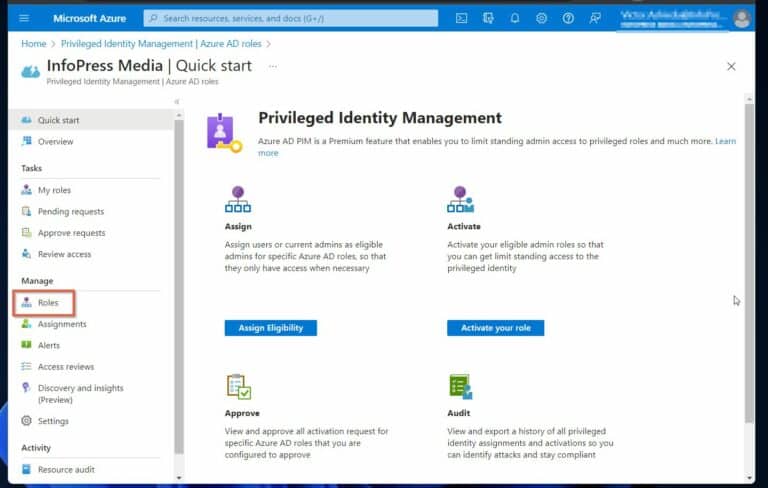
Task: Close the Quick start blade
Action: point(731,66)
